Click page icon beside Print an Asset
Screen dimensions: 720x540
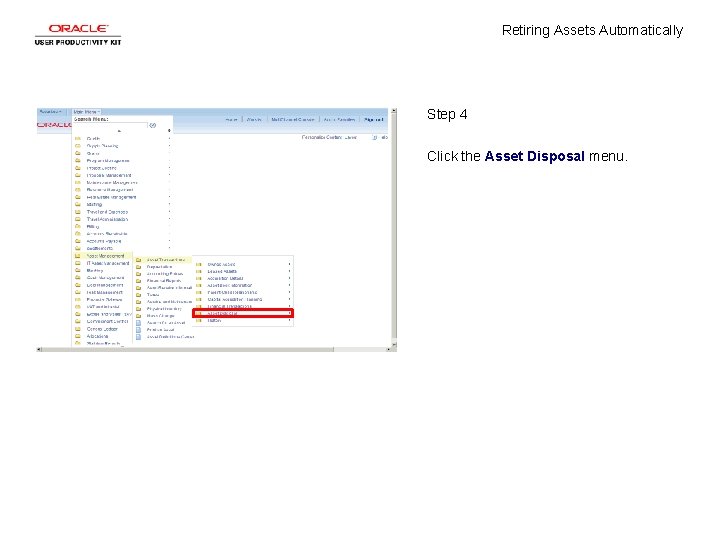tap(138, 330)
